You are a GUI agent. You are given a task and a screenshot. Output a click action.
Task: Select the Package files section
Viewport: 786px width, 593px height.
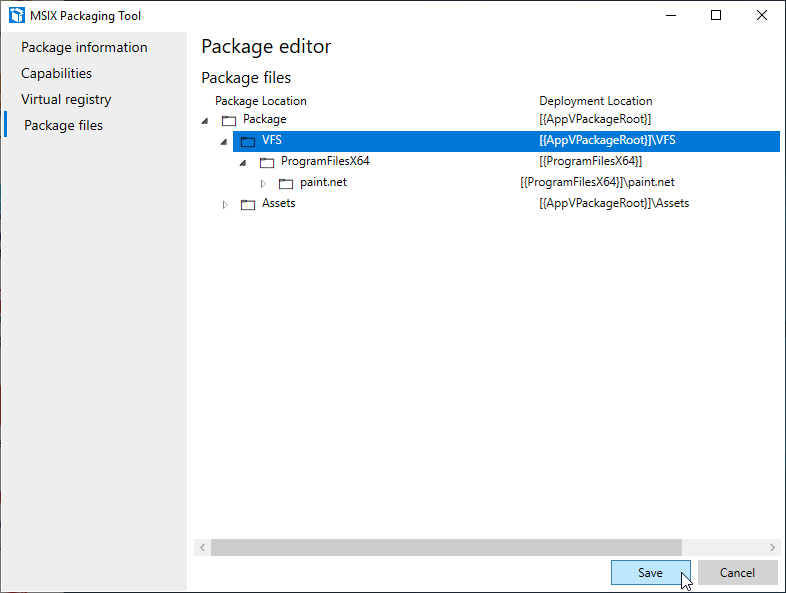pyautogui.click(x=63, y=125)
